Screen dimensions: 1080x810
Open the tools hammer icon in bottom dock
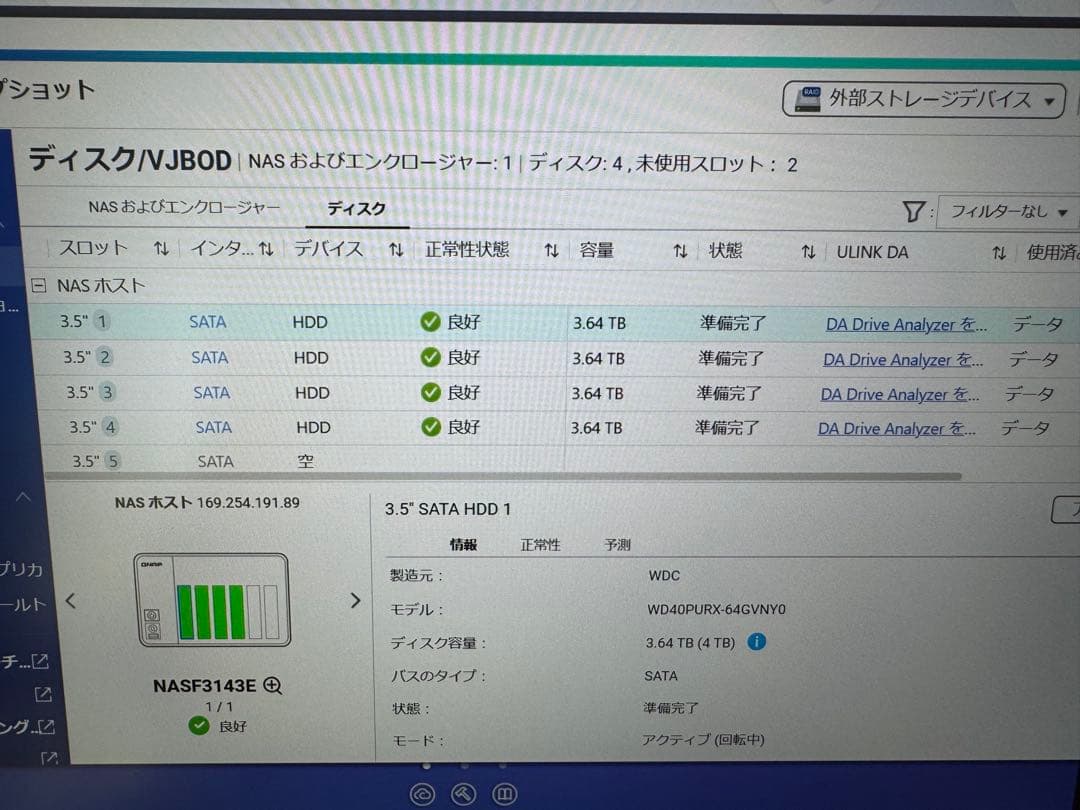tap(463, 794)
